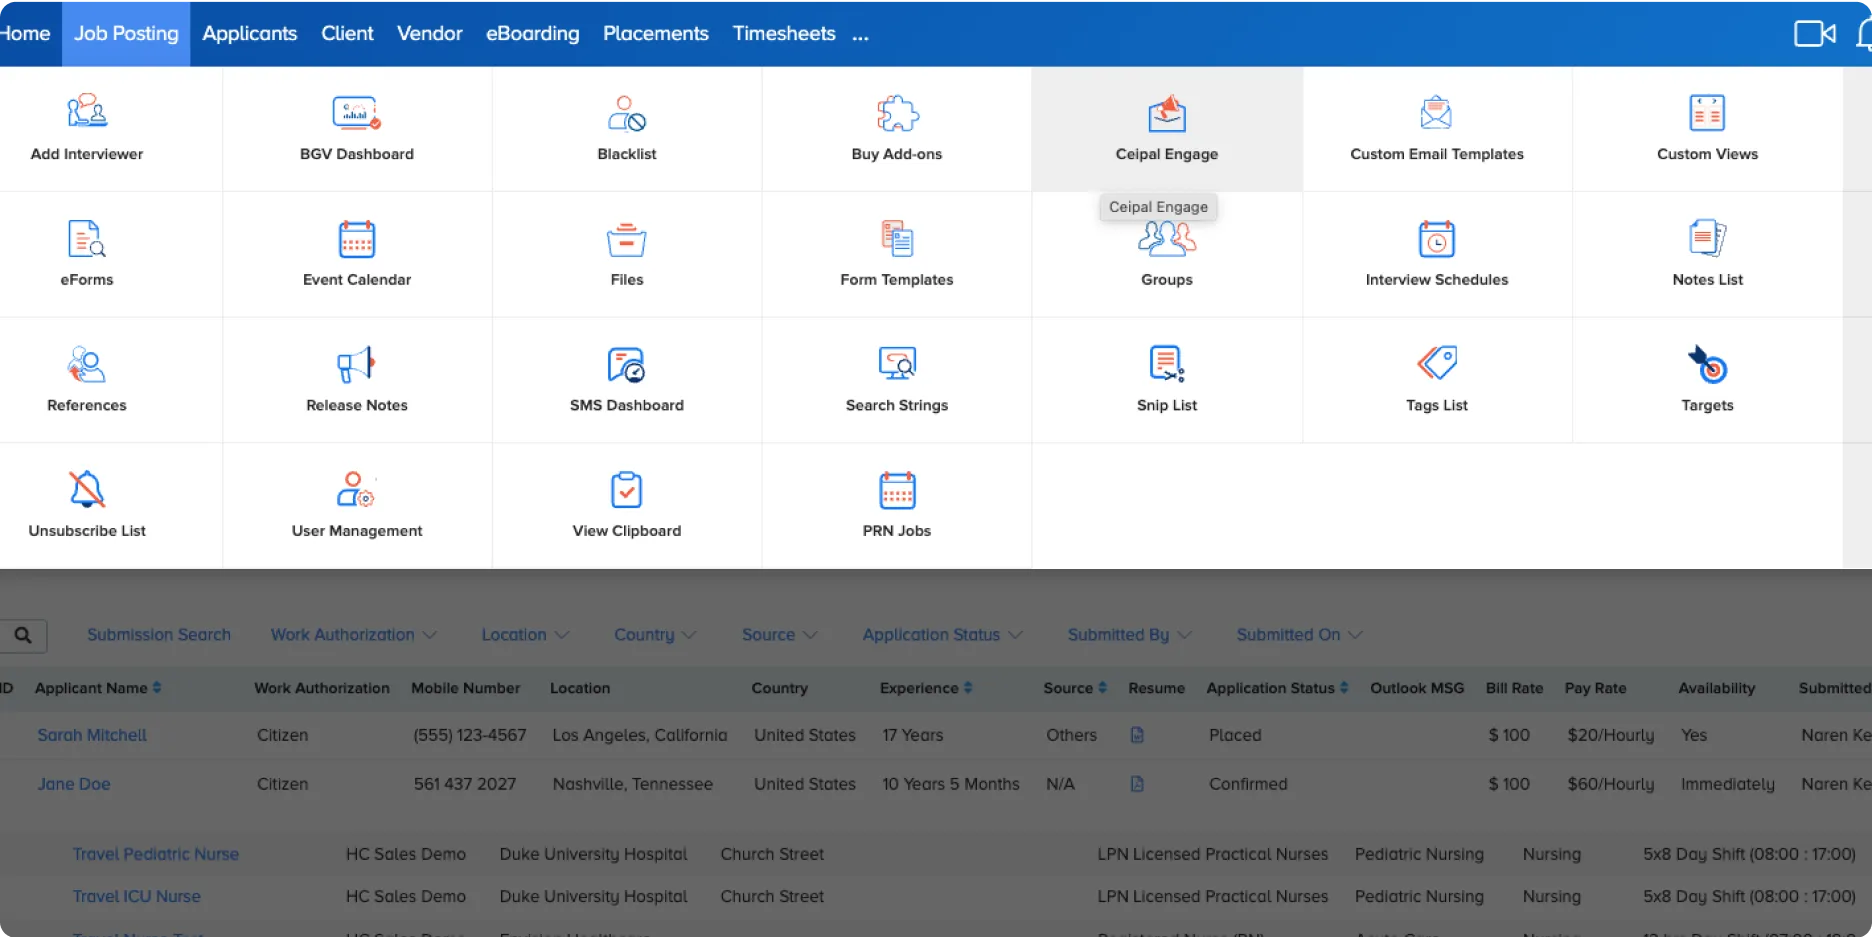This screenshot has height=937, width=1872.
Task: Switch to Timesheets tab
Action: pos(784,33)
